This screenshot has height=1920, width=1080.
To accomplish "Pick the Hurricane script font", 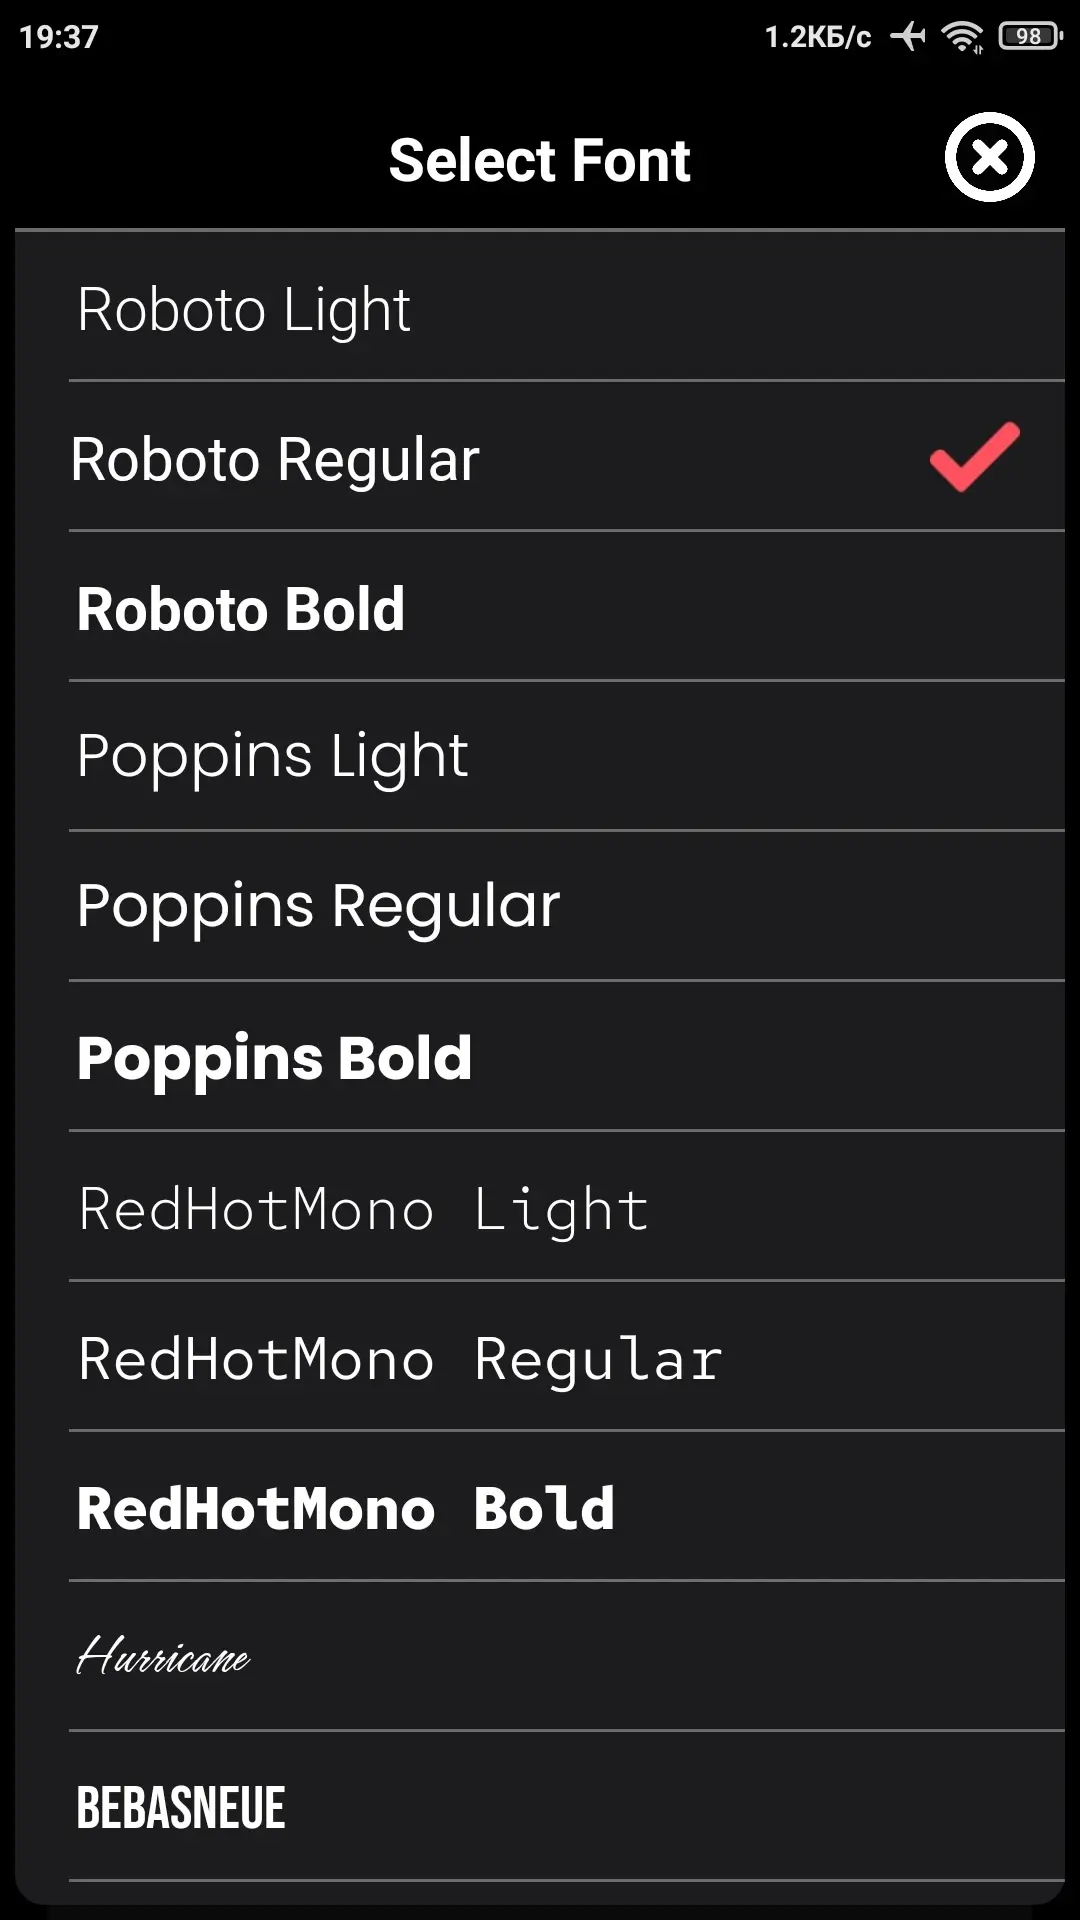I will coord(163,1657).
